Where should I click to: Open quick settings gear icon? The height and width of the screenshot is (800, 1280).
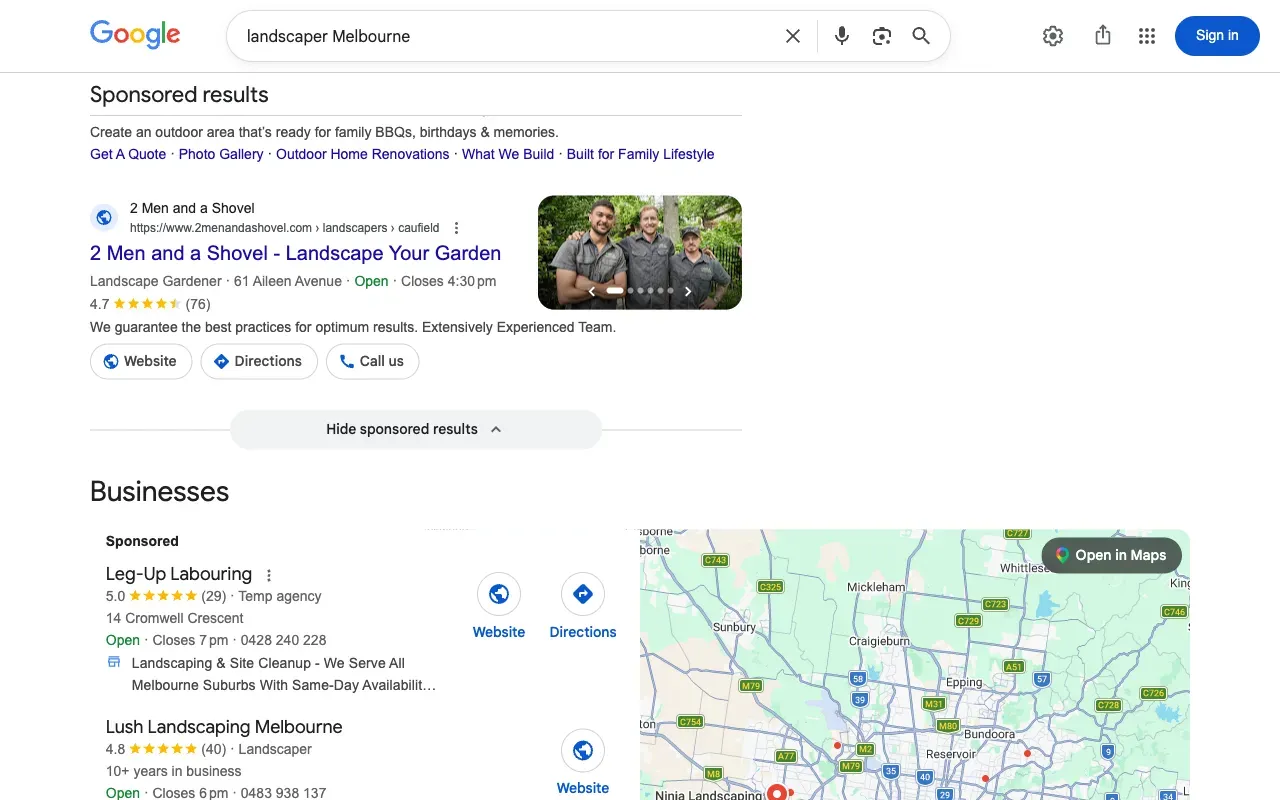1053,36
